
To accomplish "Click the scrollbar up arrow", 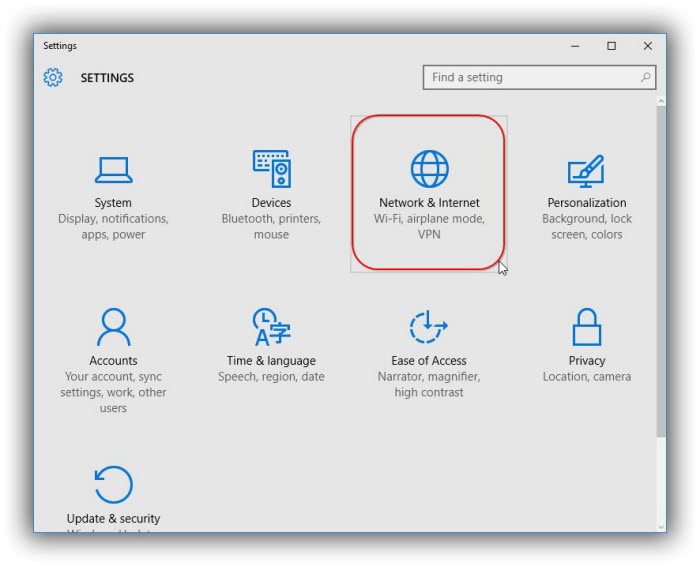I will coord(661,102).
